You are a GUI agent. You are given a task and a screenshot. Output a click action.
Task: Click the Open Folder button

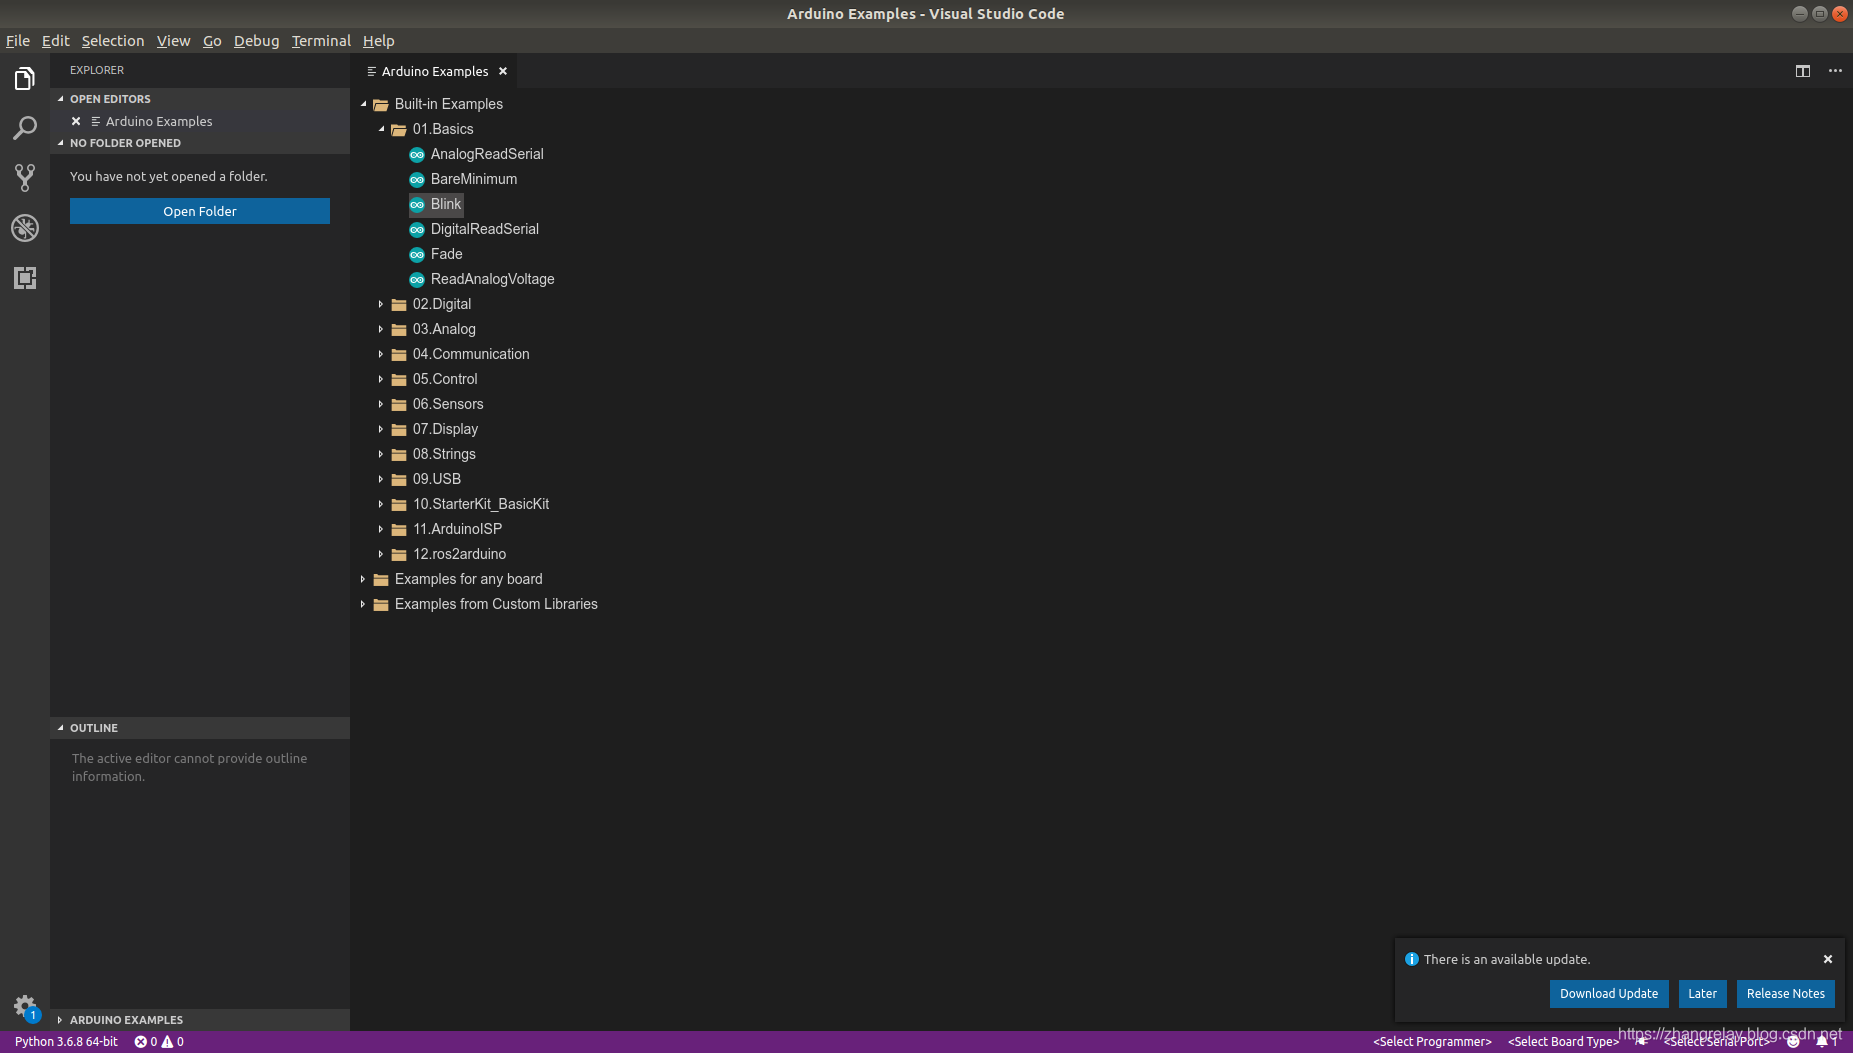[200, 211]
